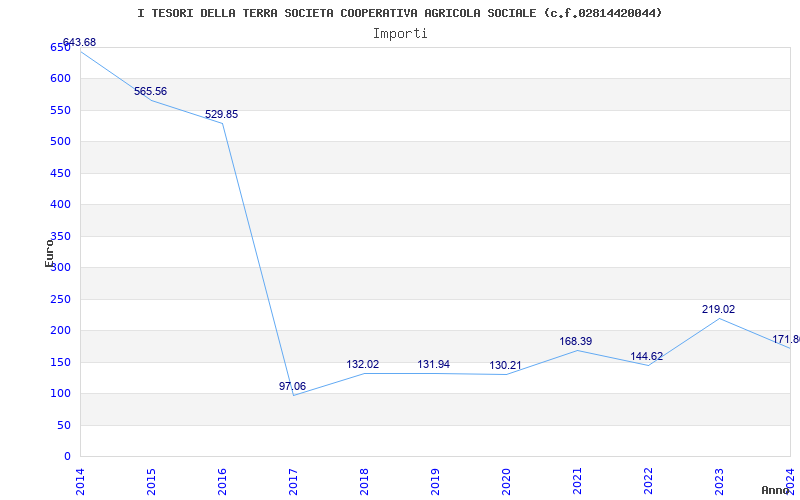Click the chart title I TESORI DELLA TERRA

399,13
